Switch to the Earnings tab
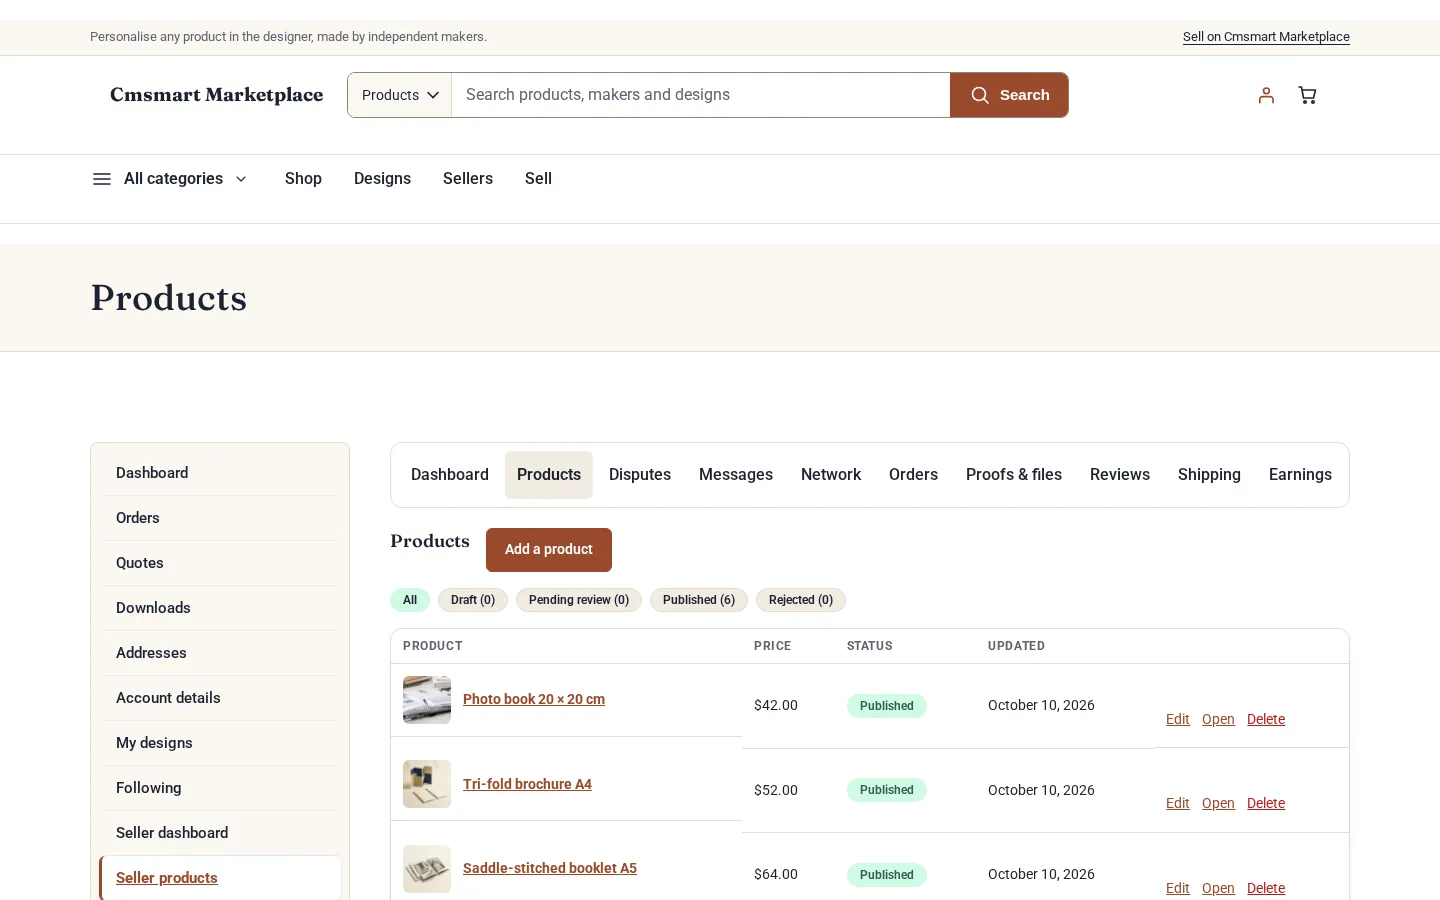Image resolution: width=1440 pixels, height=900 pixels. pos(1300,475)
